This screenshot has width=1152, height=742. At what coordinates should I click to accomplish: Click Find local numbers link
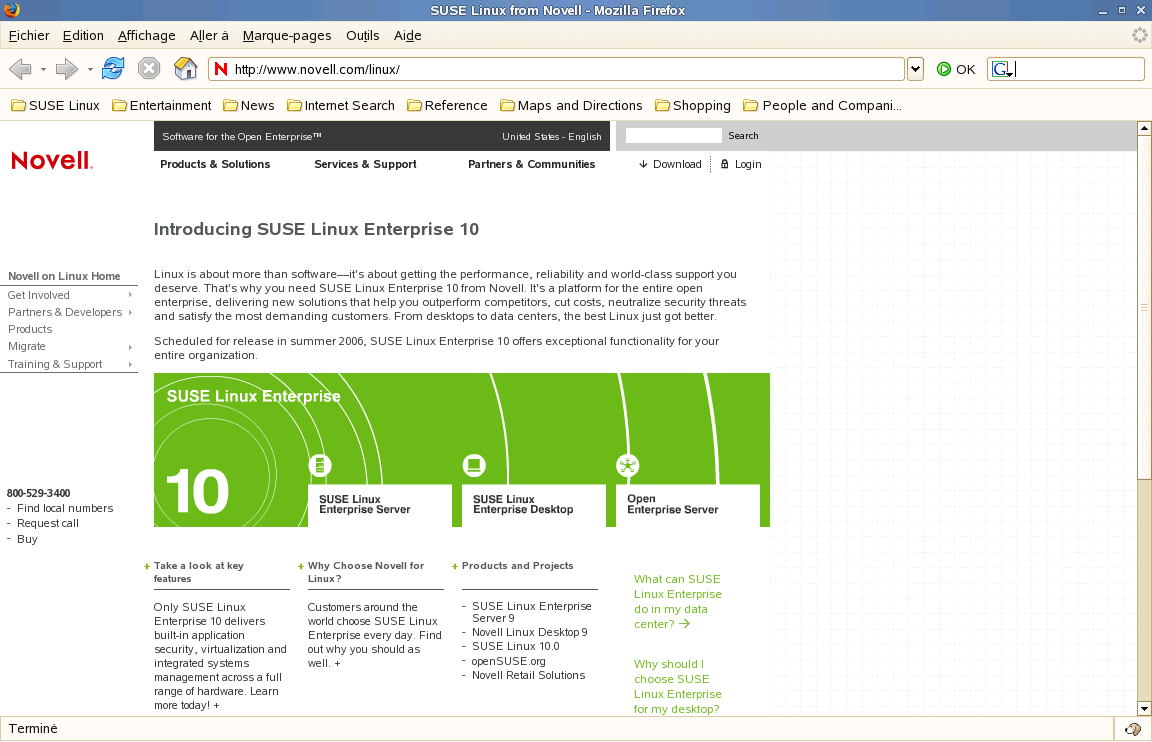point(65,508)
